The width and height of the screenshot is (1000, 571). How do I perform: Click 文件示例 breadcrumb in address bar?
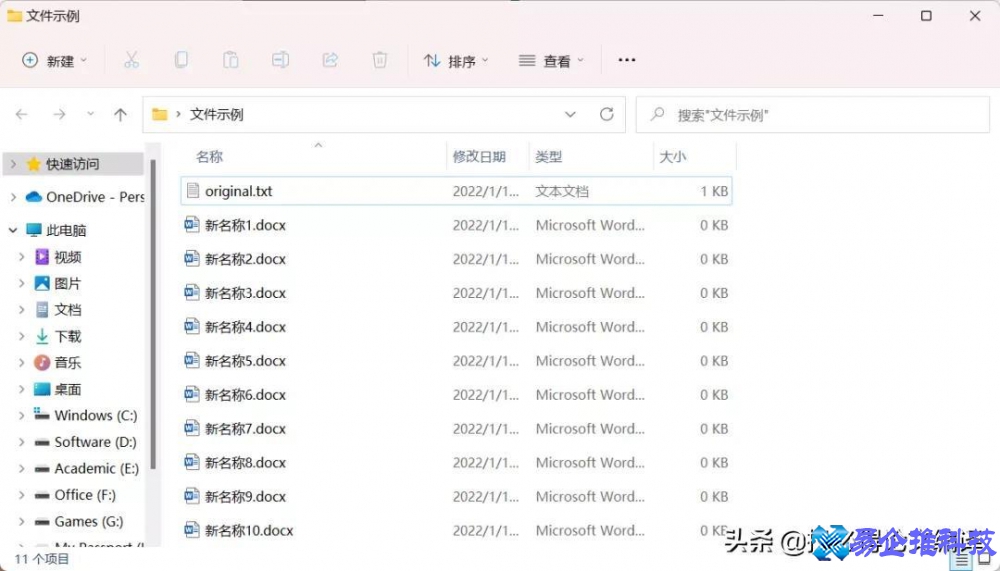pos(217,114)
